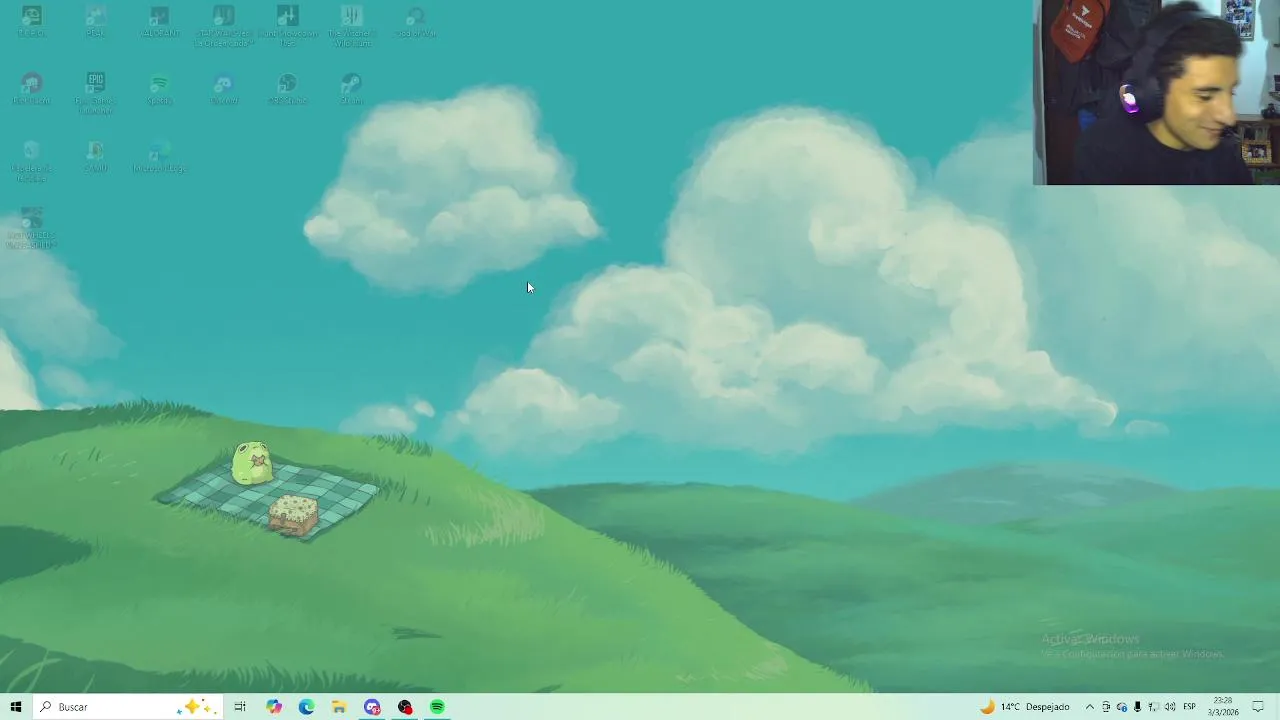Open Microsoft Edge from the taskbar
Viewport: 1280px width, 720px height.
point(306,707)
